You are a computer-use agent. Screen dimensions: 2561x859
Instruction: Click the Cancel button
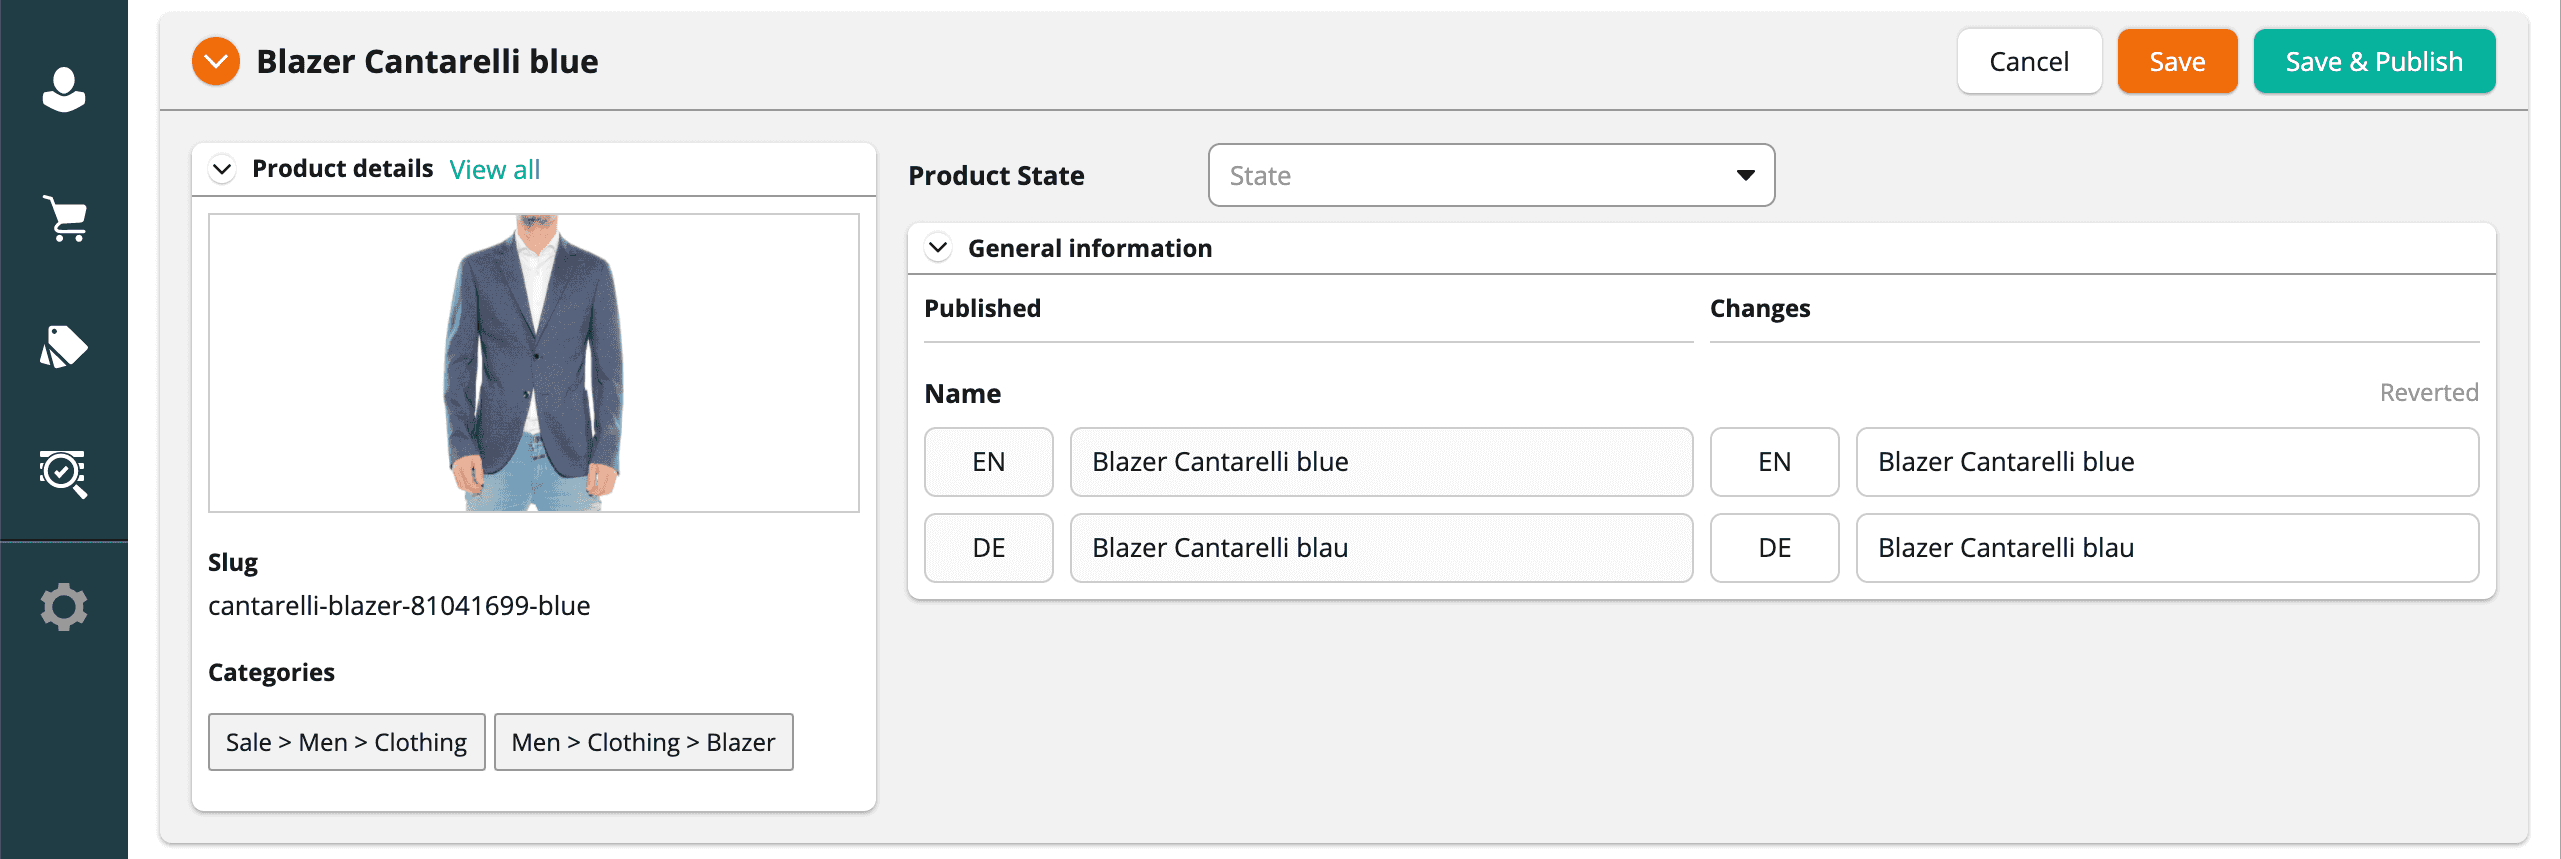coord(2029,62)
